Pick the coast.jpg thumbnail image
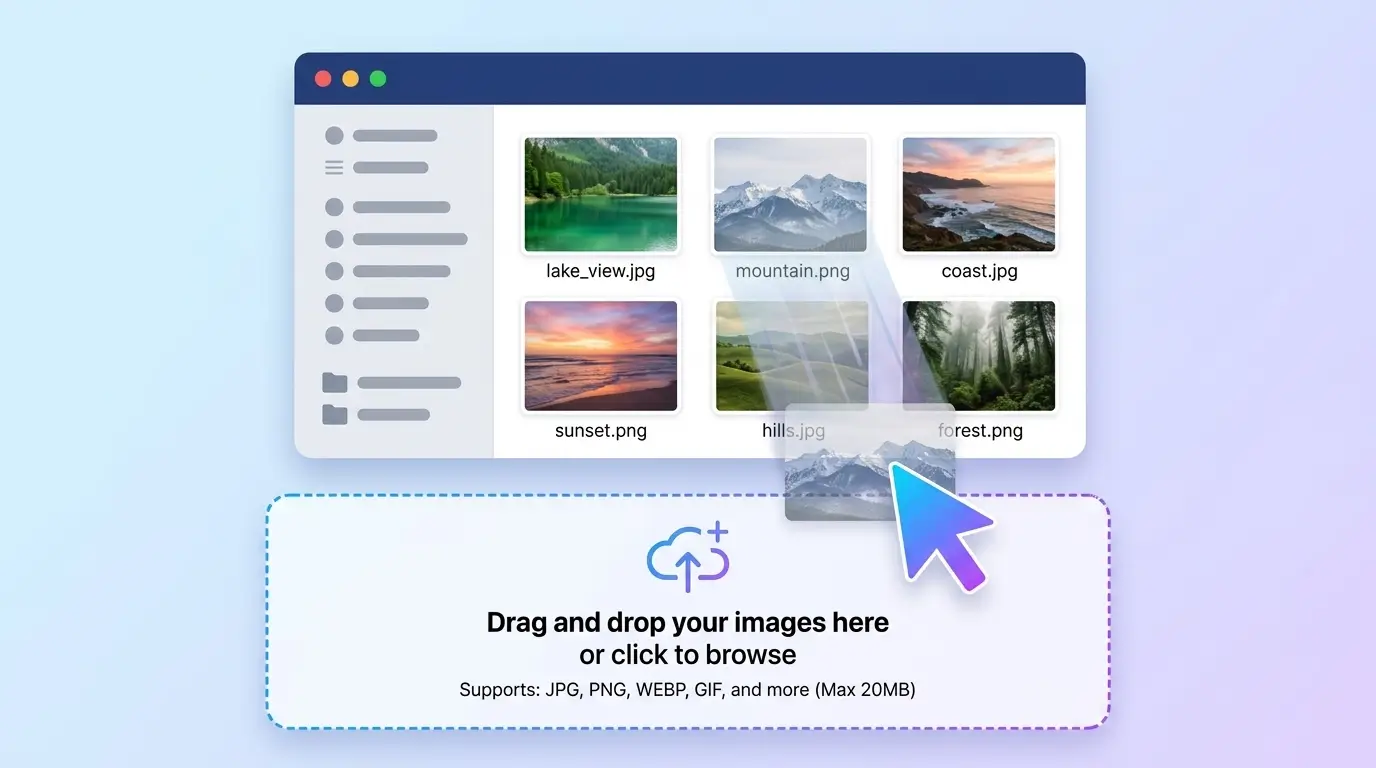Viewport: 1376px width, 768px height. click(979, 194)
